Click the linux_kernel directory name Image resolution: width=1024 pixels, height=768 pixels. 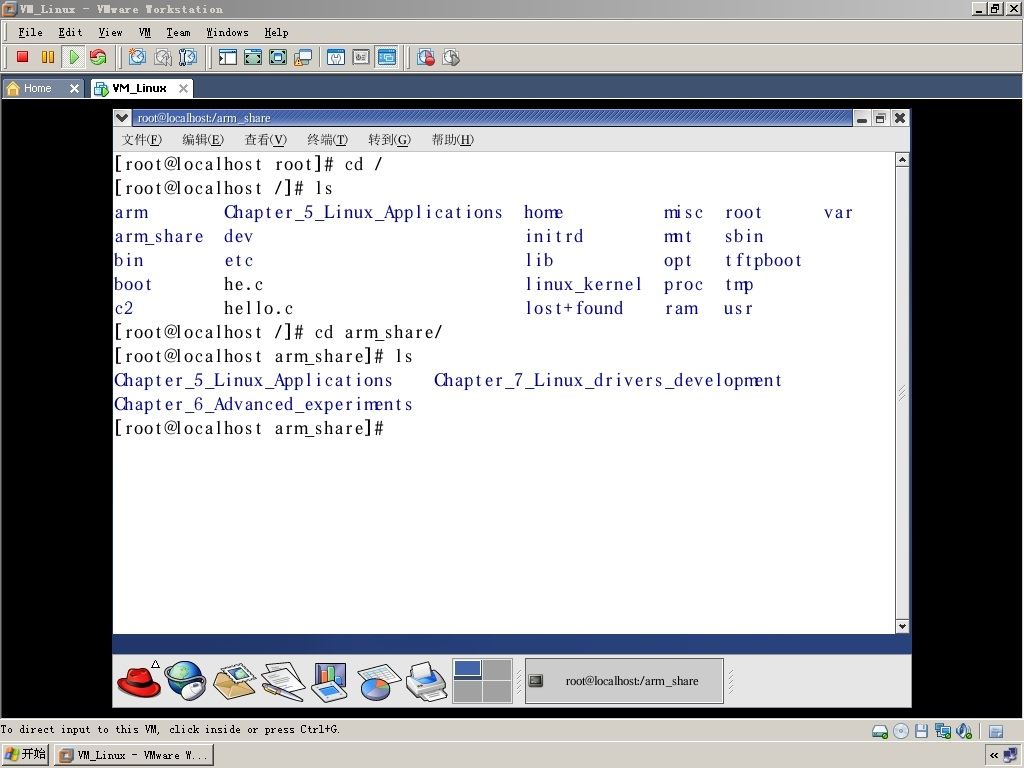[x=584, y=285]
